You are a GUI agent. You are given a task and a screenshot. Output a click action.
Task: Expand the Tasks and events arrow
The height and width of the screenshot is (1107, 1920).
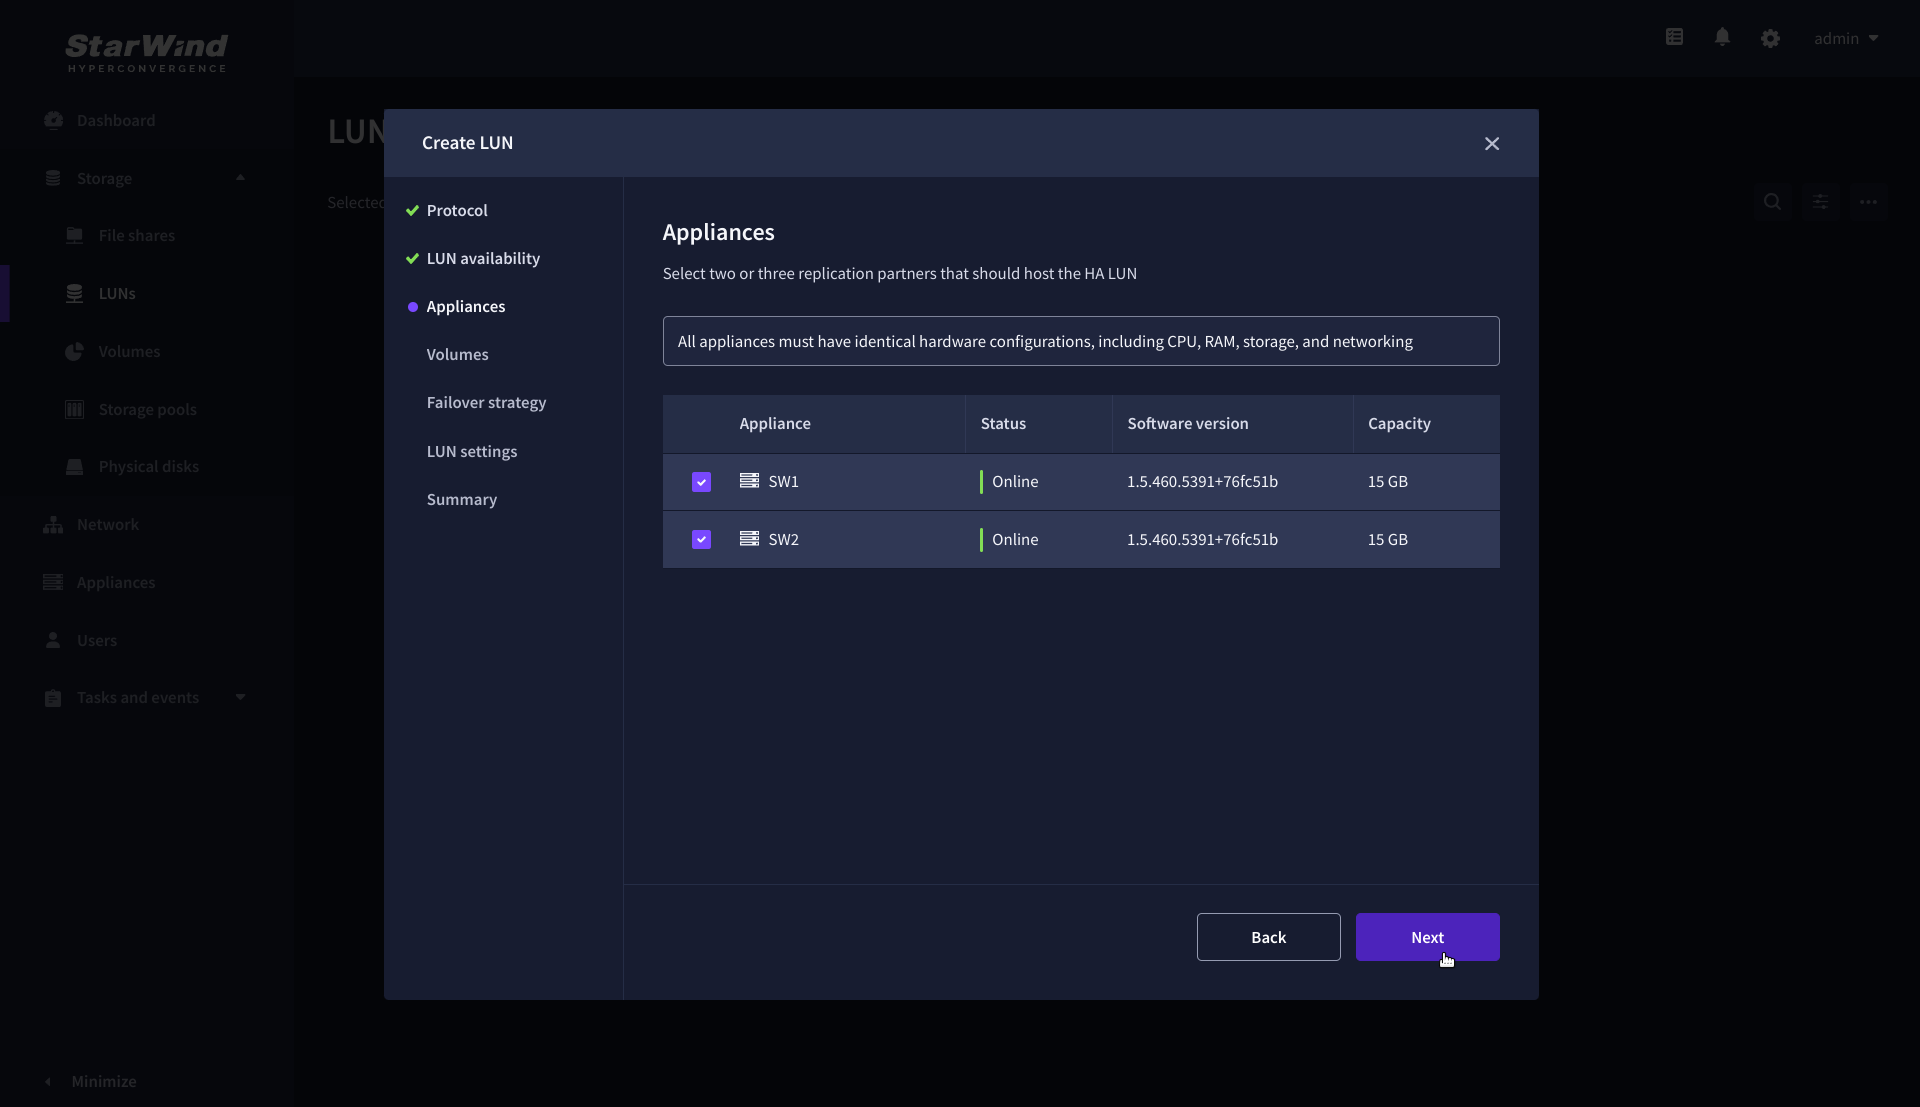pos(240,697)
